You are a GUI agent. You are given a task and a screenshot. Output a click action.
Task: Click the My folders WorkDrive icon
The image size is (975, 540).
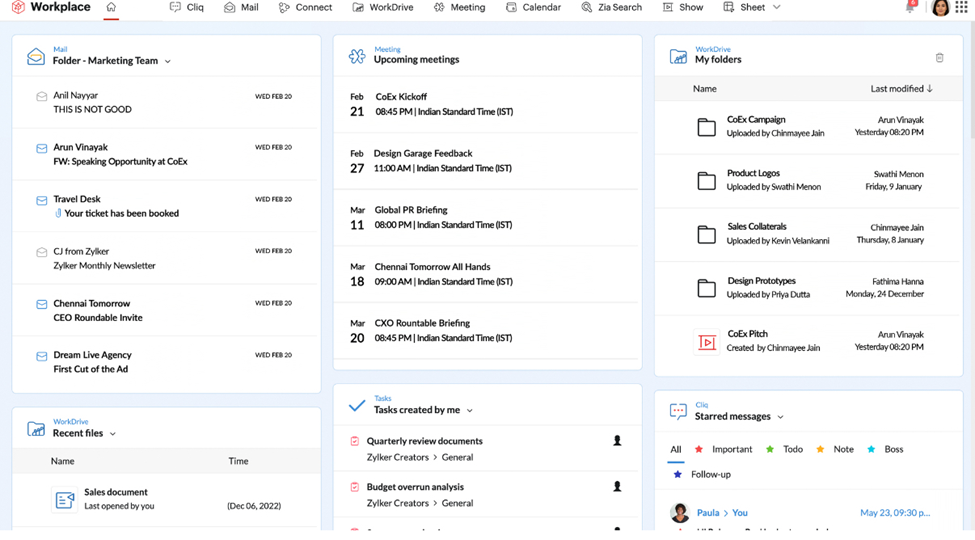(678, 57)
